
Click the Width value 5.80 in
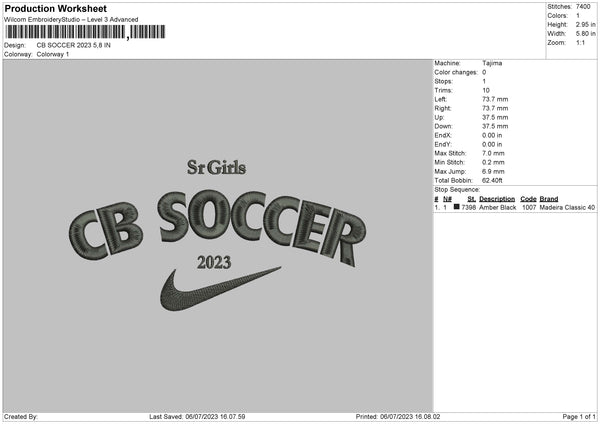click(x=585, y=34)
